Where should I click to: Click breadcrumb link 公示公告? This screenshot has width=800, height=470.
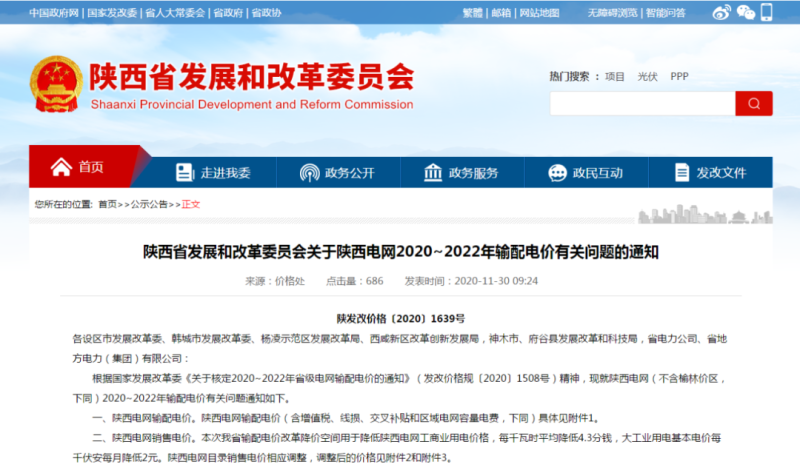pos(149,204)
